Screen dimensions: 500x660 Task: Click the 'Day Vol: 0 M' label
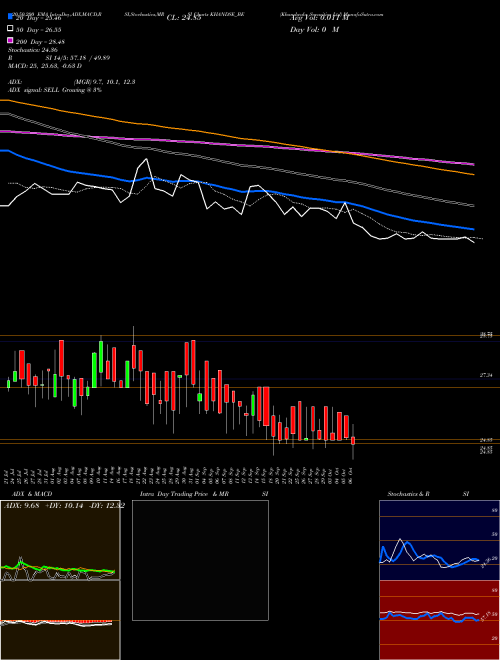click(314, 29)
